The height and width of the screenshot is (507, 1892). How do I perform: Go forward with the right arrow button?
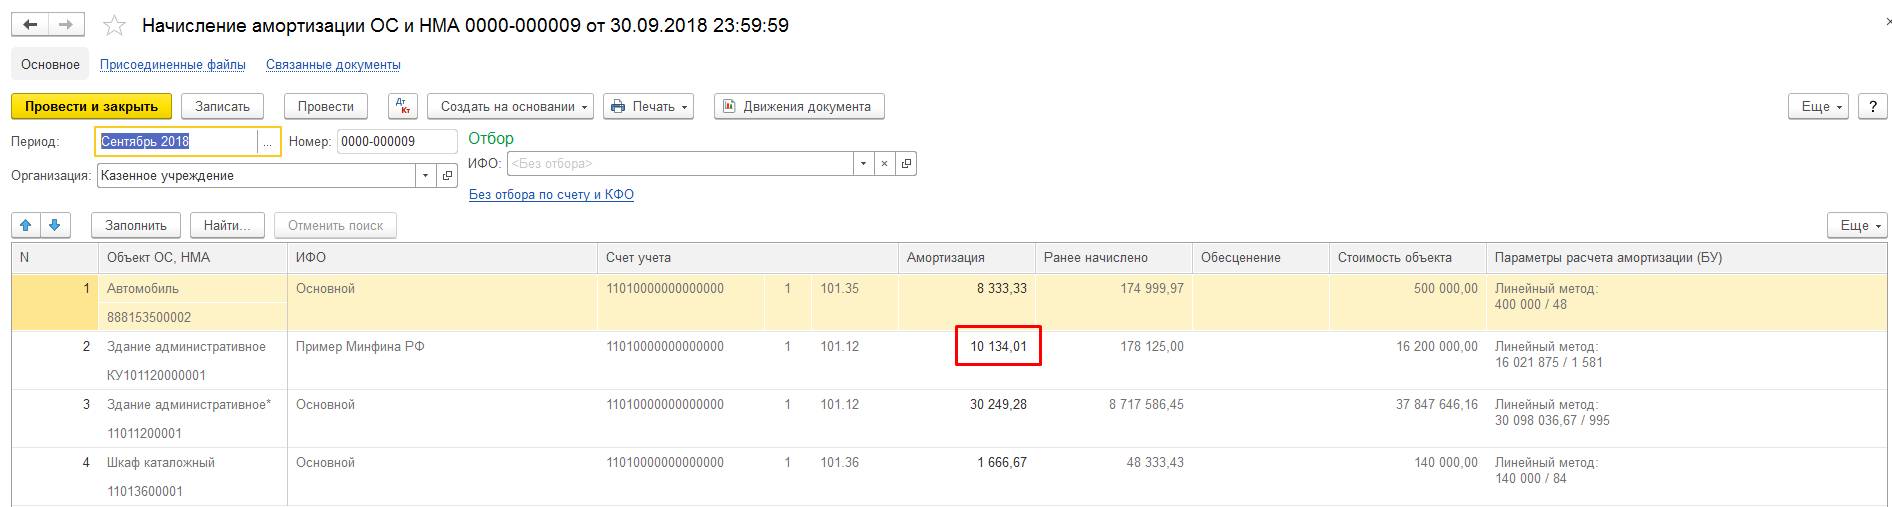(x=66, y=25)
